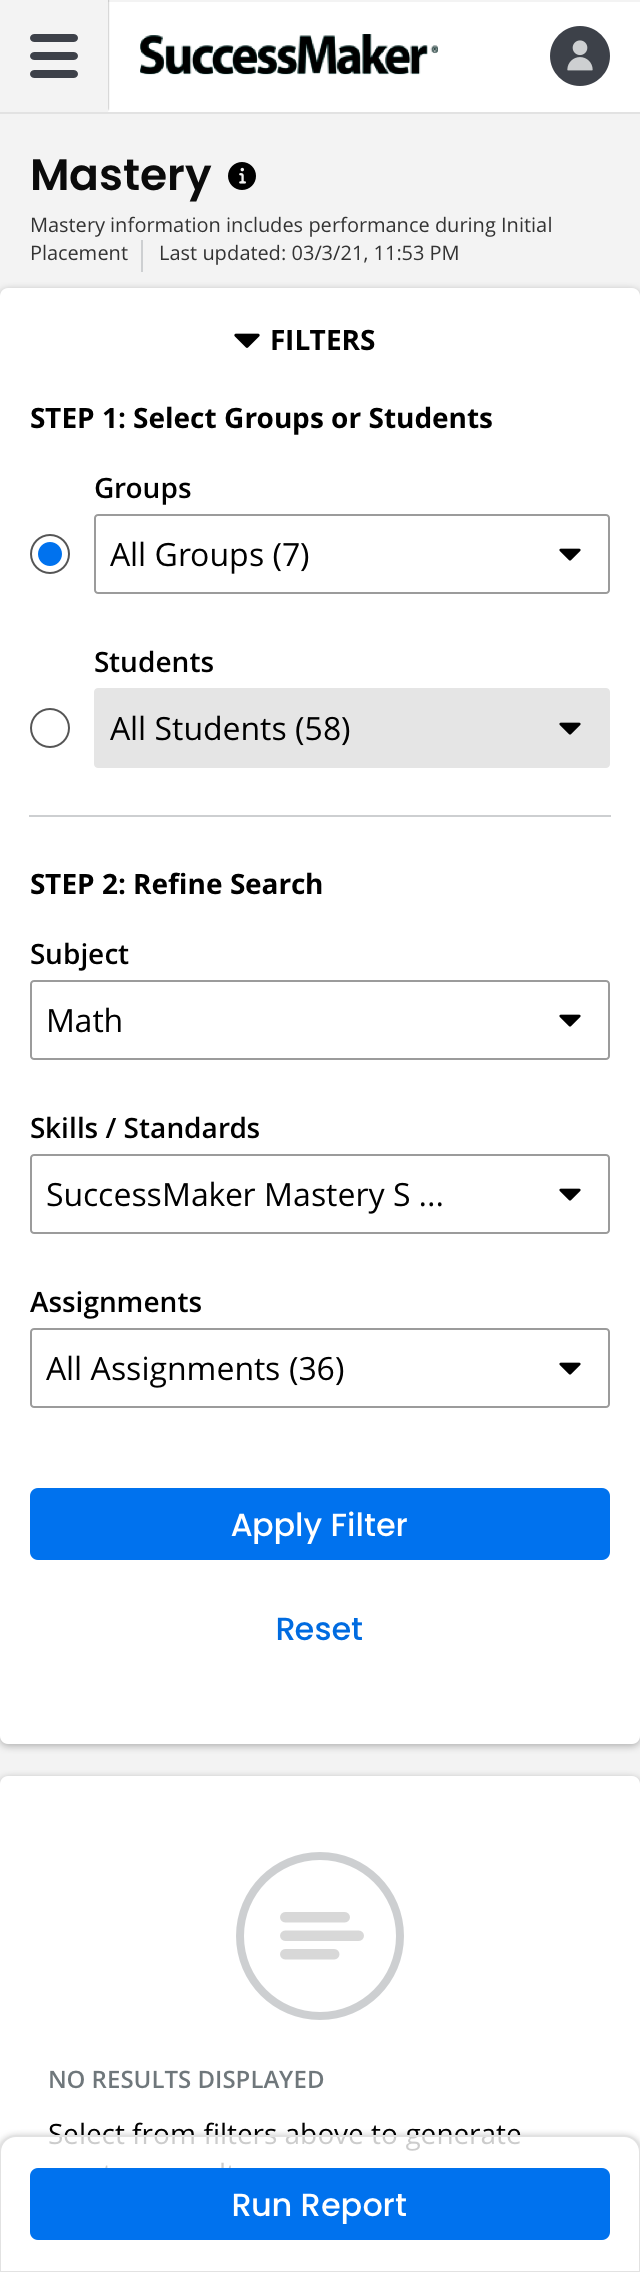The height and width of the screenshot is (2272, 640).
Task: Open the All Assignments (36) dropdown
Action: pyautogui.click(x=320, y=1368)
